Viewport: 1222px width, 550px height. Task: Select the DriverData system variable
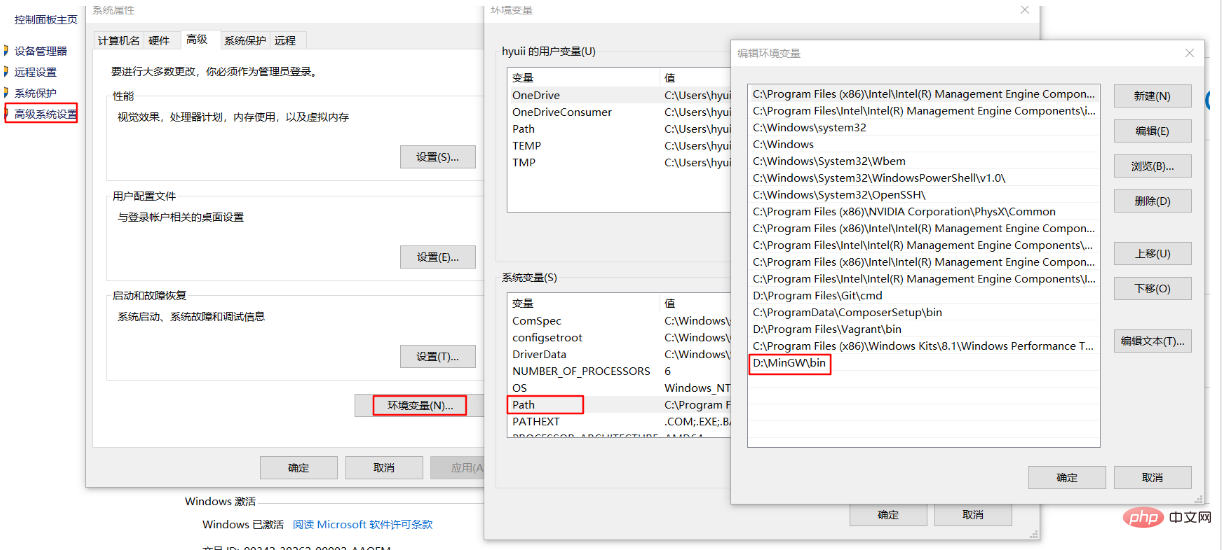[620, 354]
